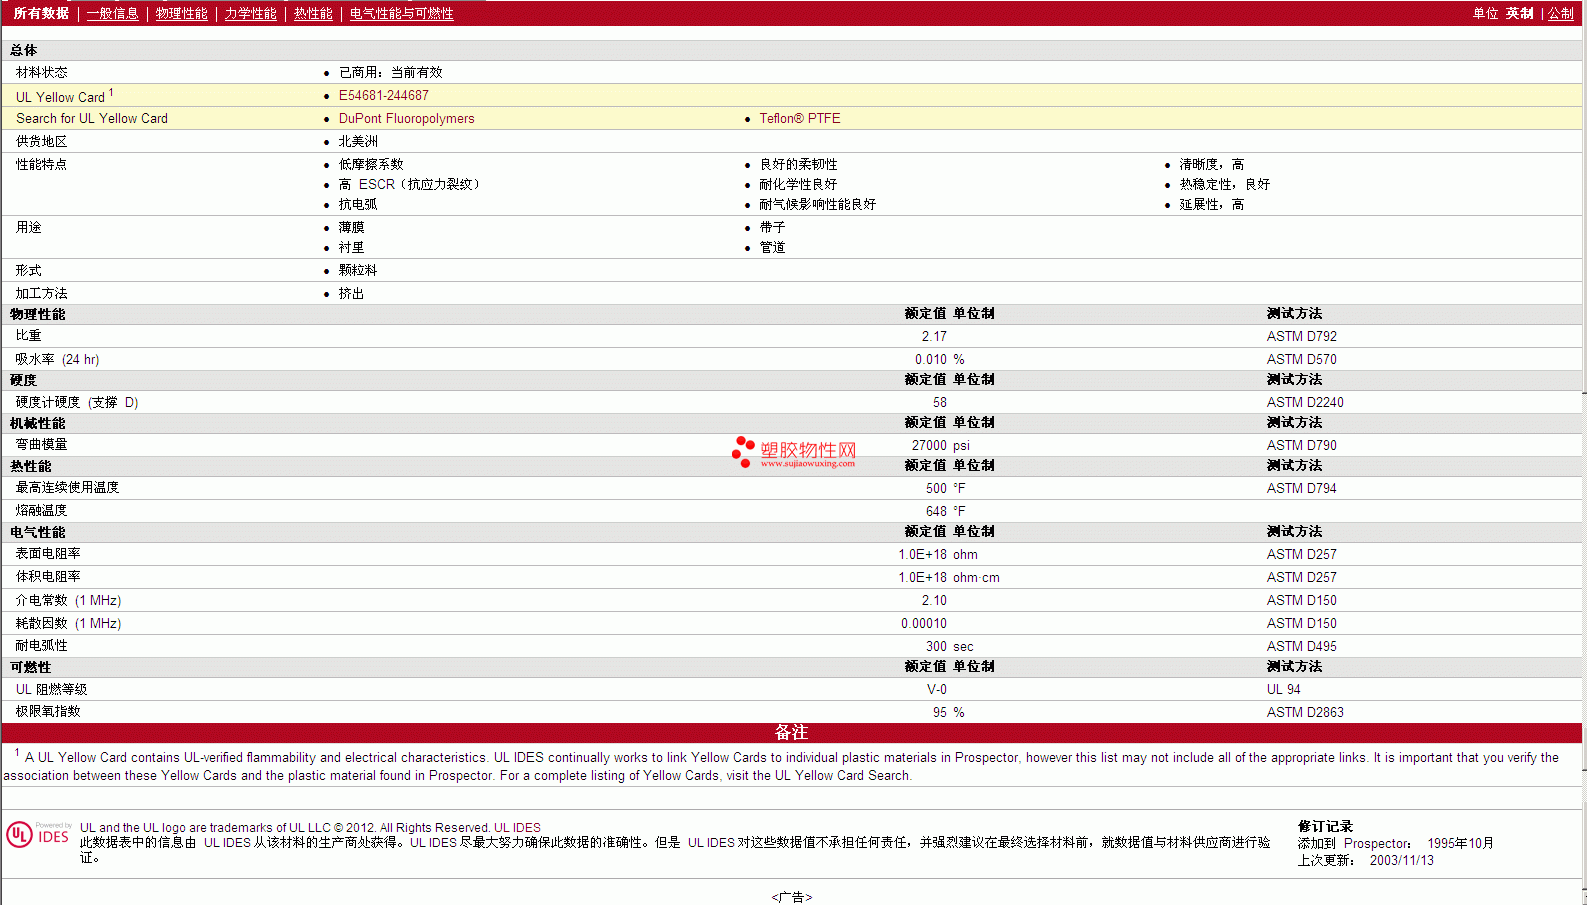Select the 吸水率 value 0.010
The height and width of the screenshot is (905, 1587).
pos(931,359)
